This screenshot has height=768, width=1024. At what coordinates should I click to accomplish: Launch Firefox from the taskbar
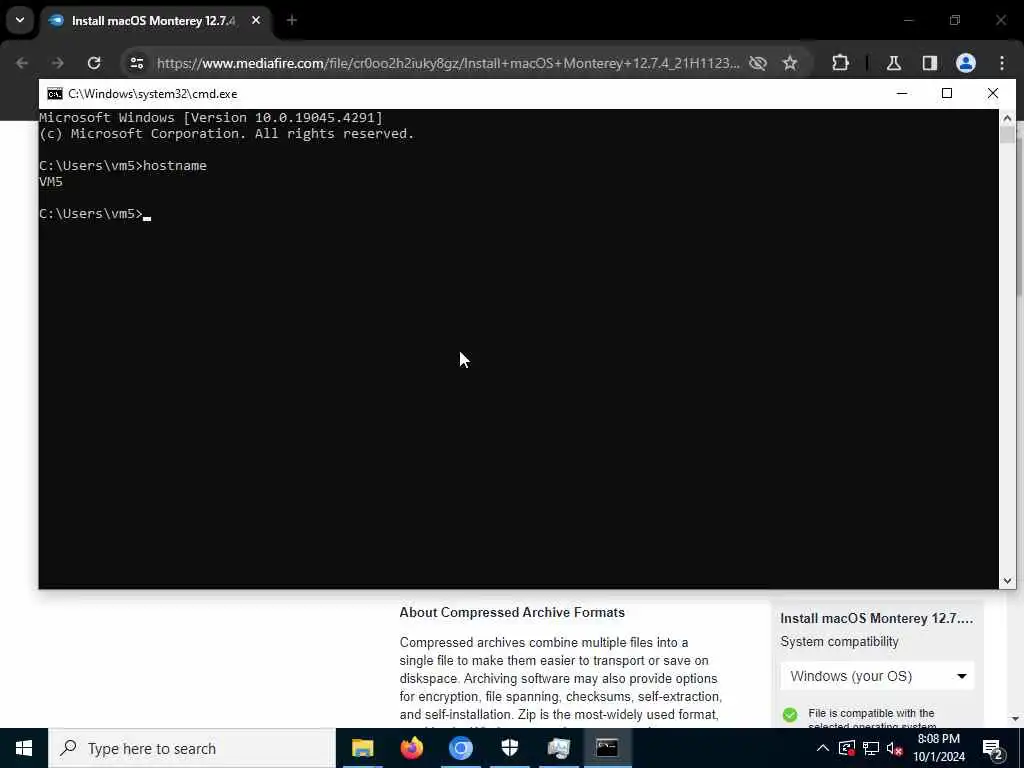click(411, 748)
